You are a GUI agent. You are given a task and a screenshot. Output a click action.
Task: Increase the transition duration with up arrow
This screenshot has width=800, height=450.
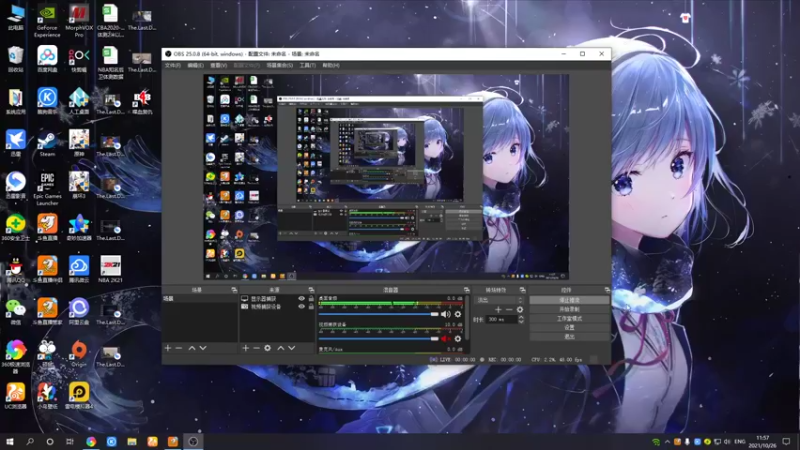coord(520,317)
